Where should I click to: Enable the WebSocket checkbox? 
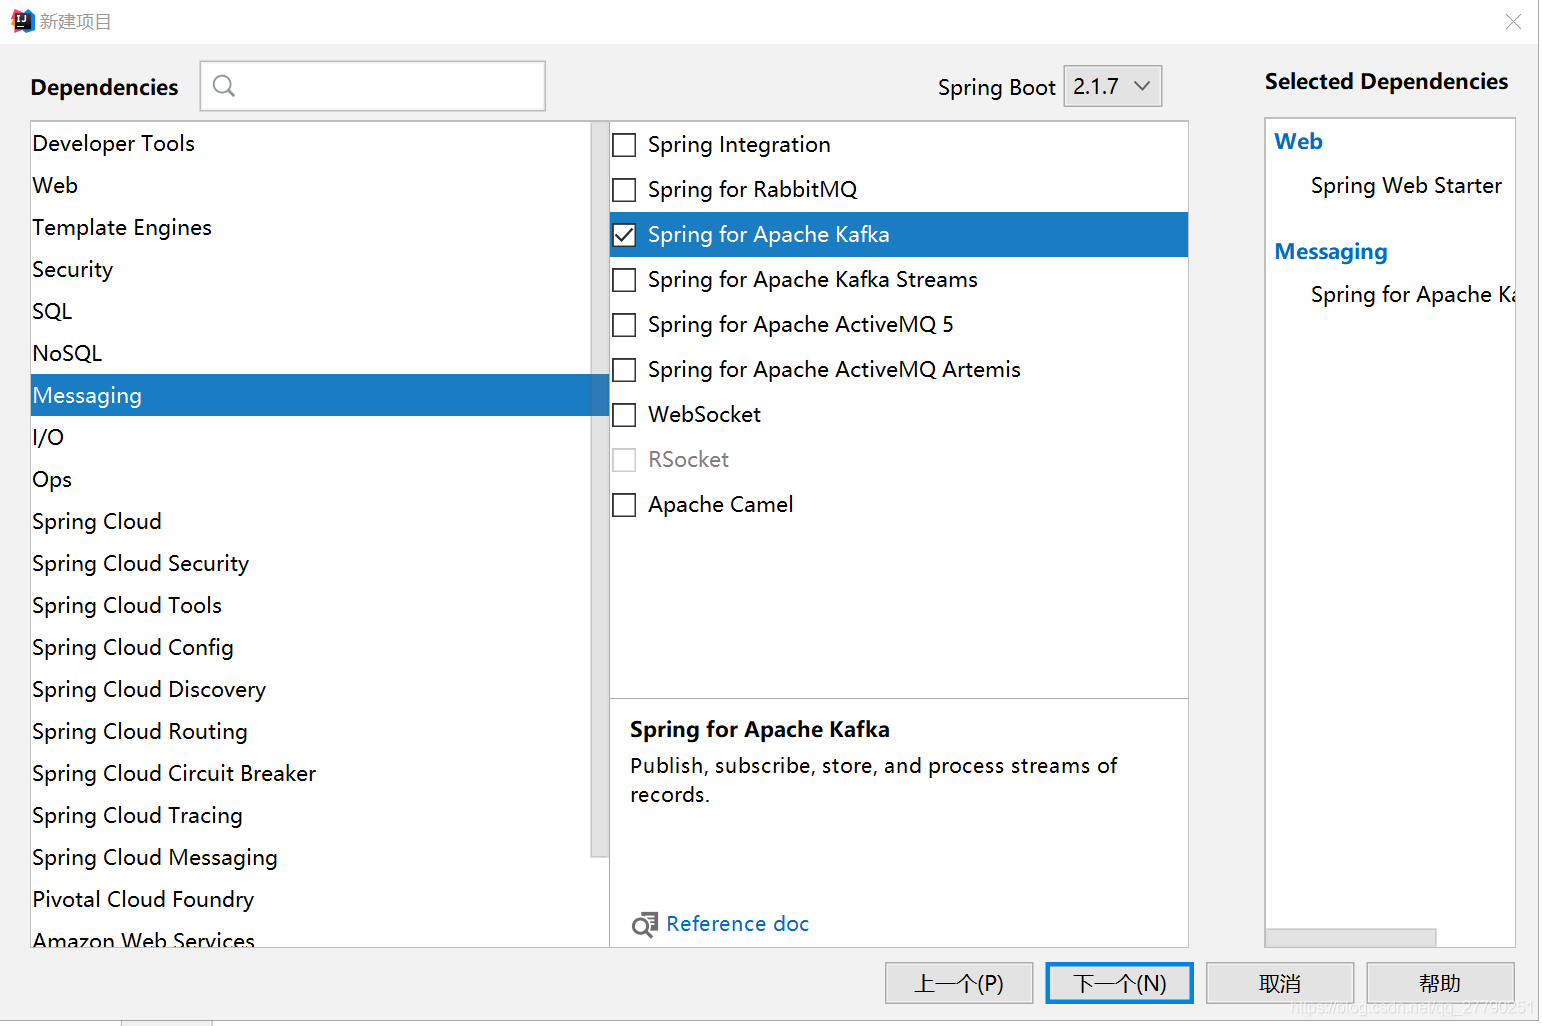point(624,415)
